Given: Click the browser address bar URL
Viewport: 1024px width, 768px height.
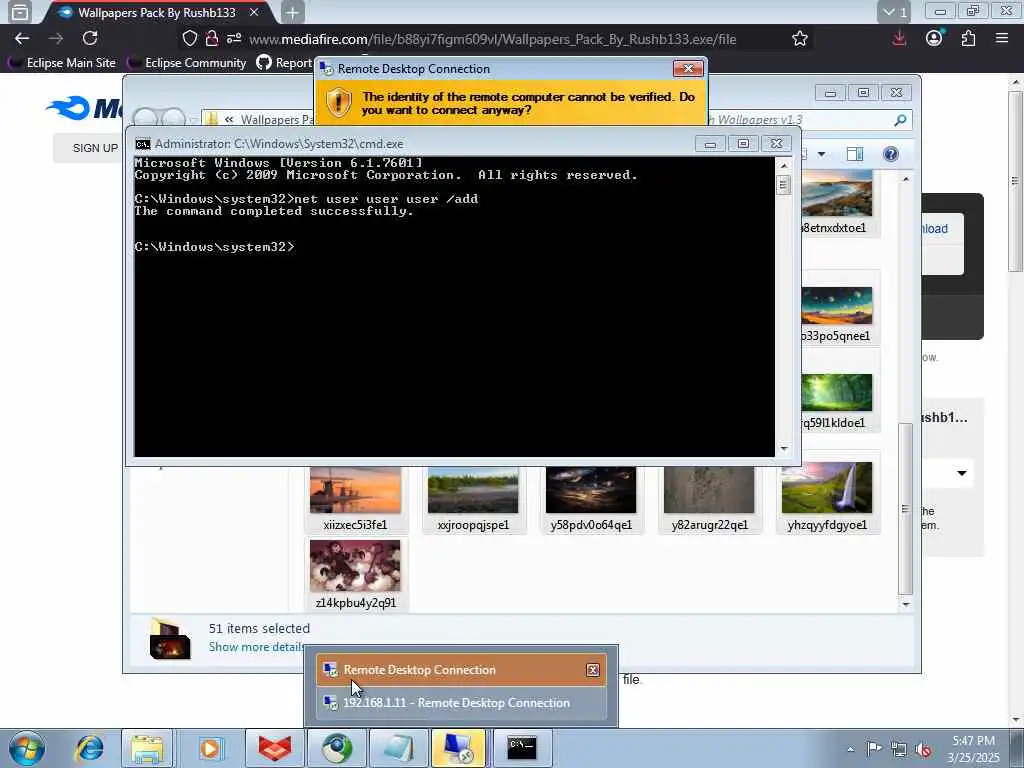Looking at the screenshot, I should (492, 39).
